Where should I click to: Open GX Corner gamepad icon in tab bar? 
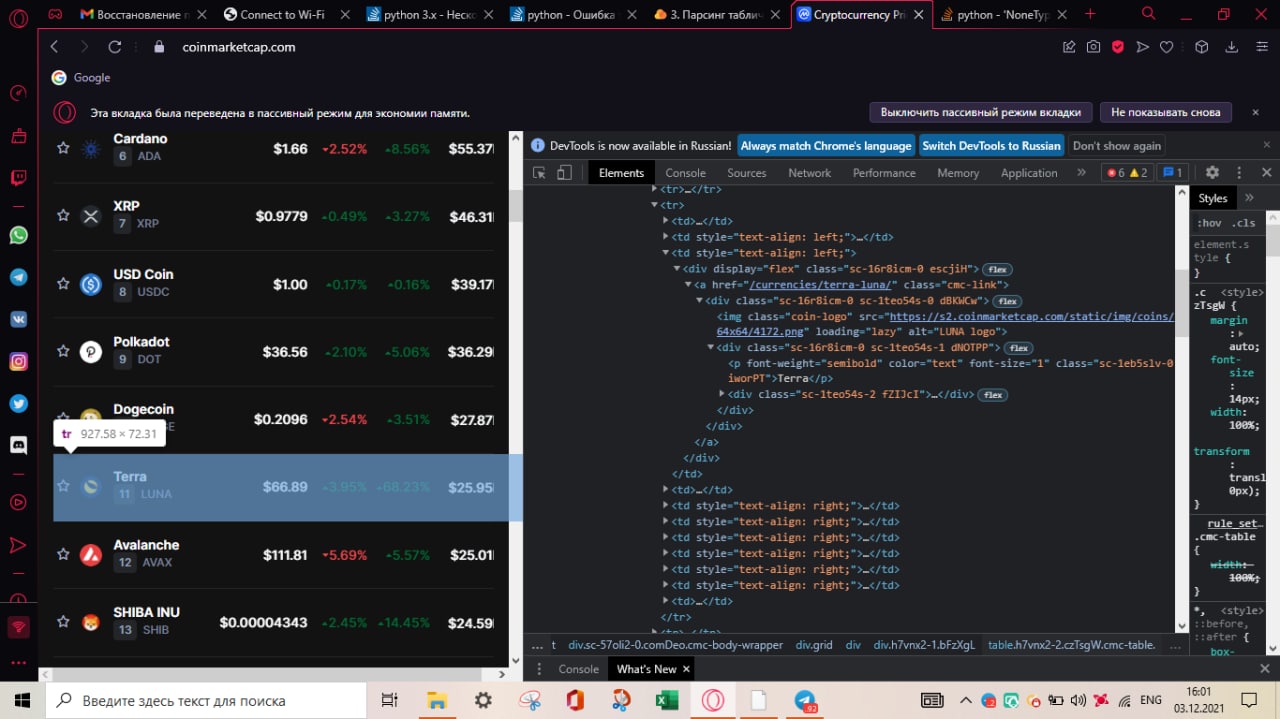tap(55, 14)
